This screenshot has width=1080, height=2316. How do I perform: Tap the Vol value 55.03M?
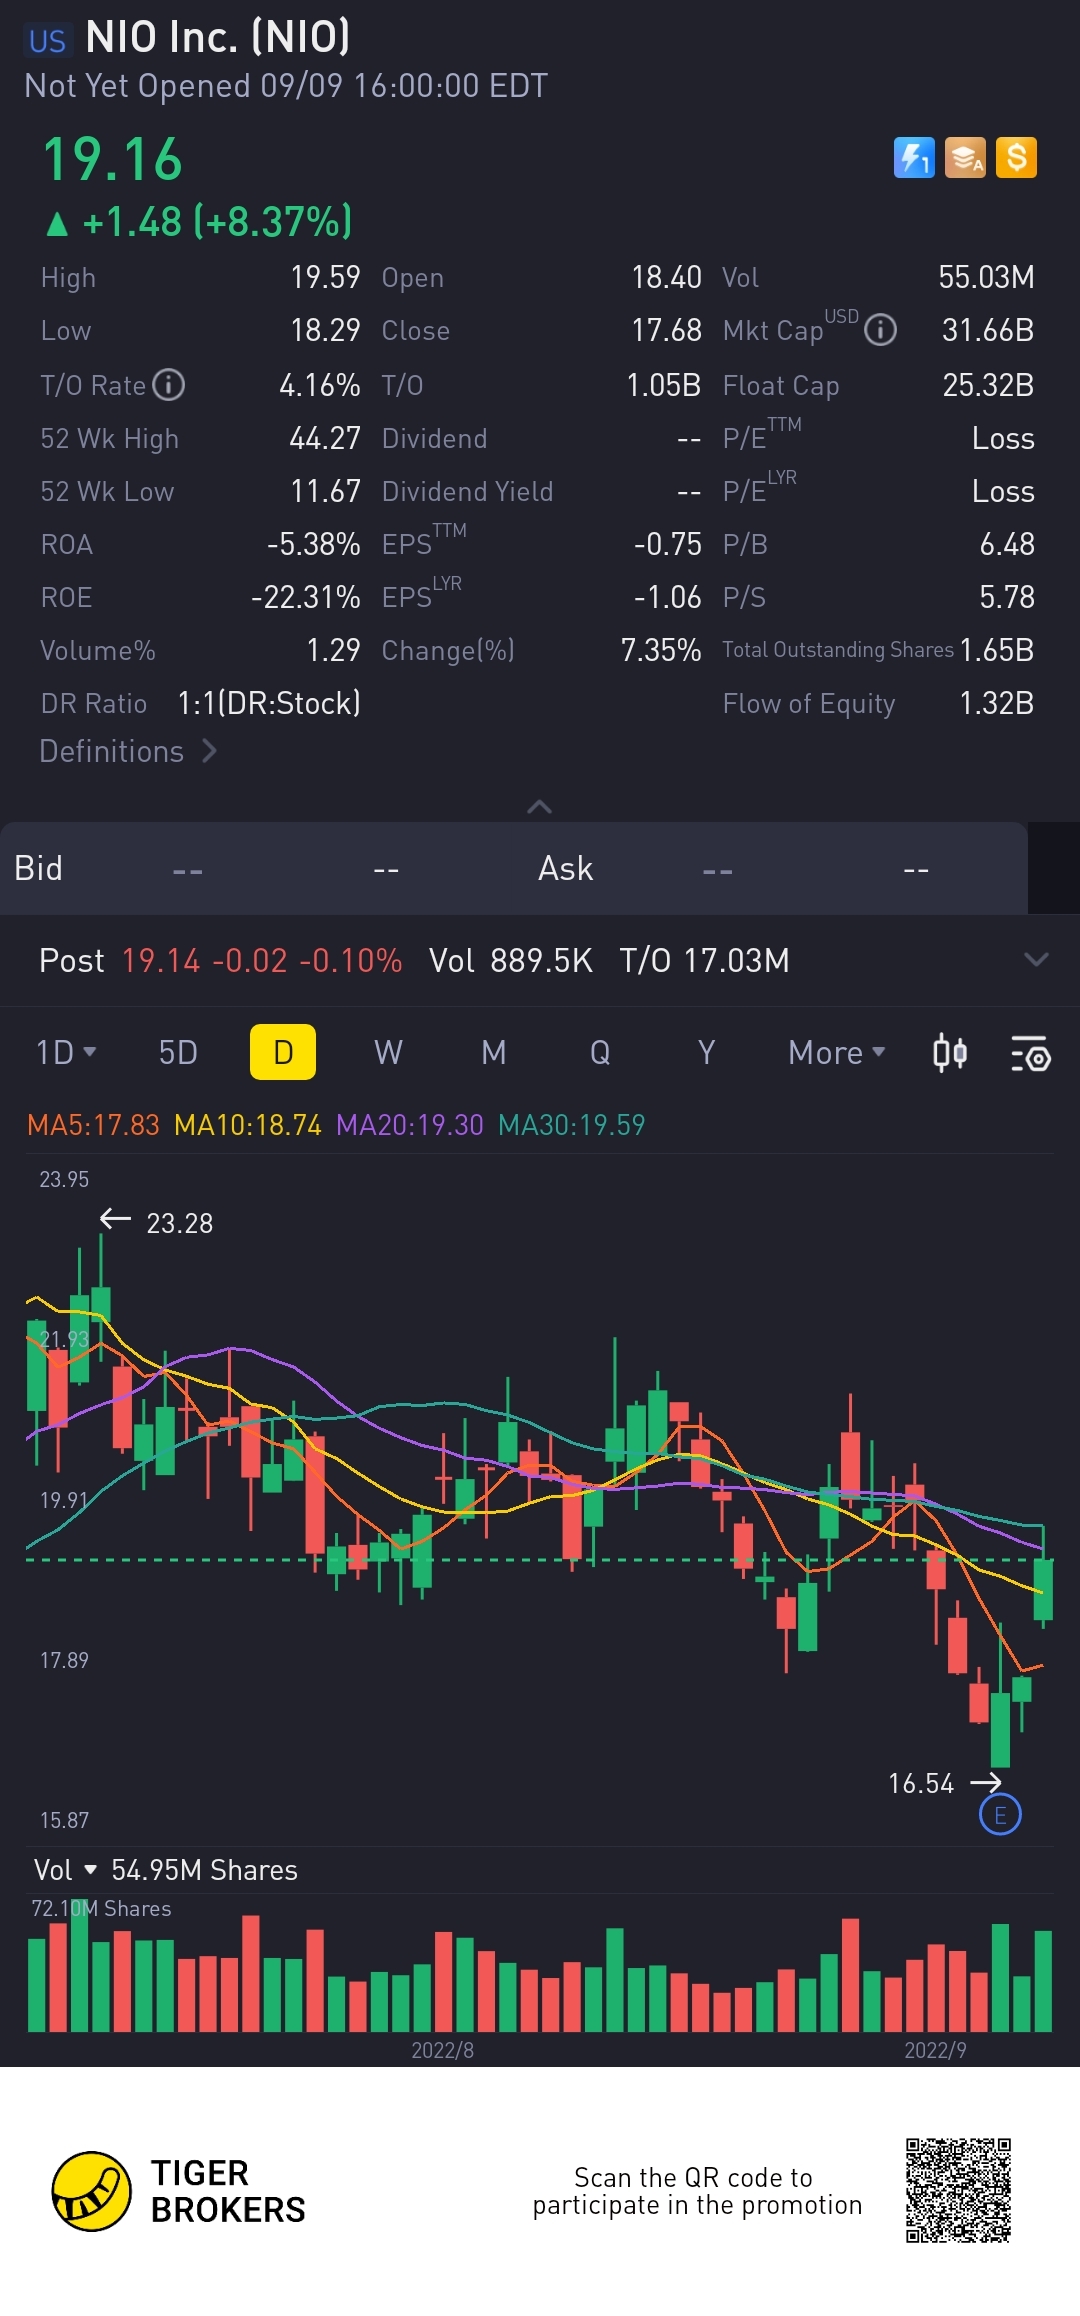click(986, 277)
